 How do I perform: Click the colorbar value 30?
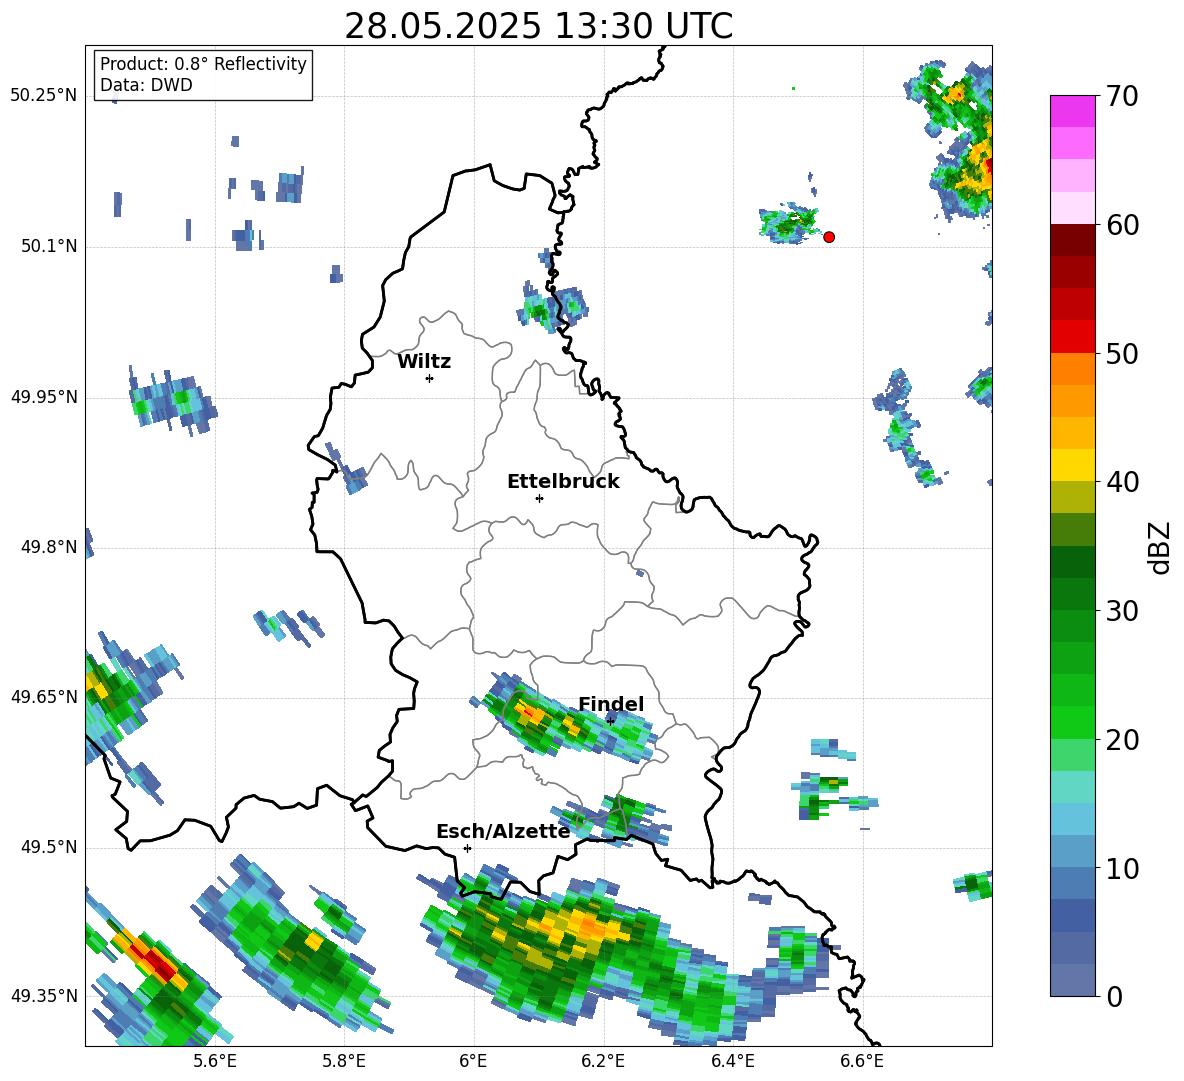coord(1122,611)
